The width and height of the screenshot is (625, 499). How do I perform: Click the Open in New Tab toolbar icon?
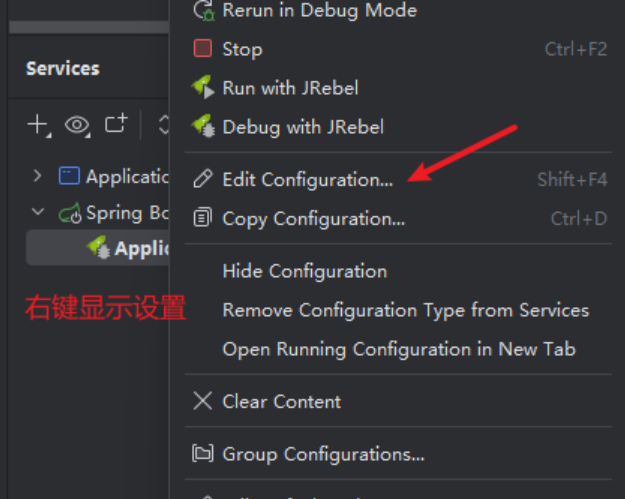coord(117,124)
